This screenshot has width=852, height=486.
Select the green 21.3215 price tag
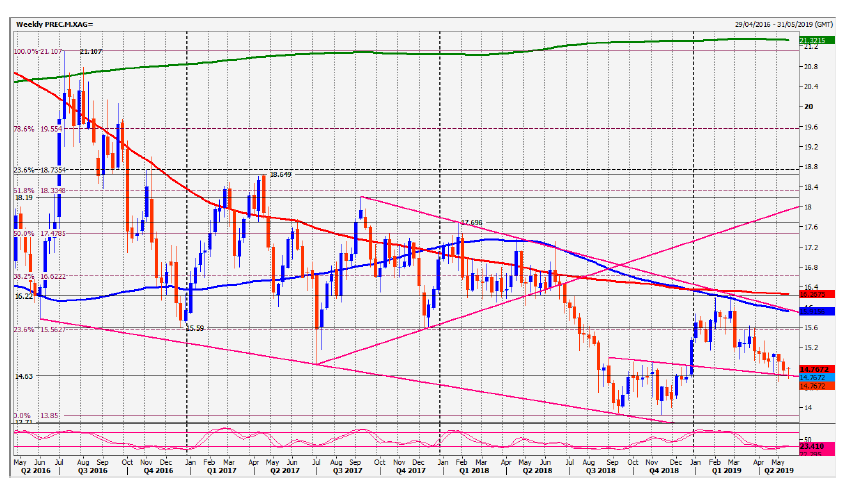[816, 41]
